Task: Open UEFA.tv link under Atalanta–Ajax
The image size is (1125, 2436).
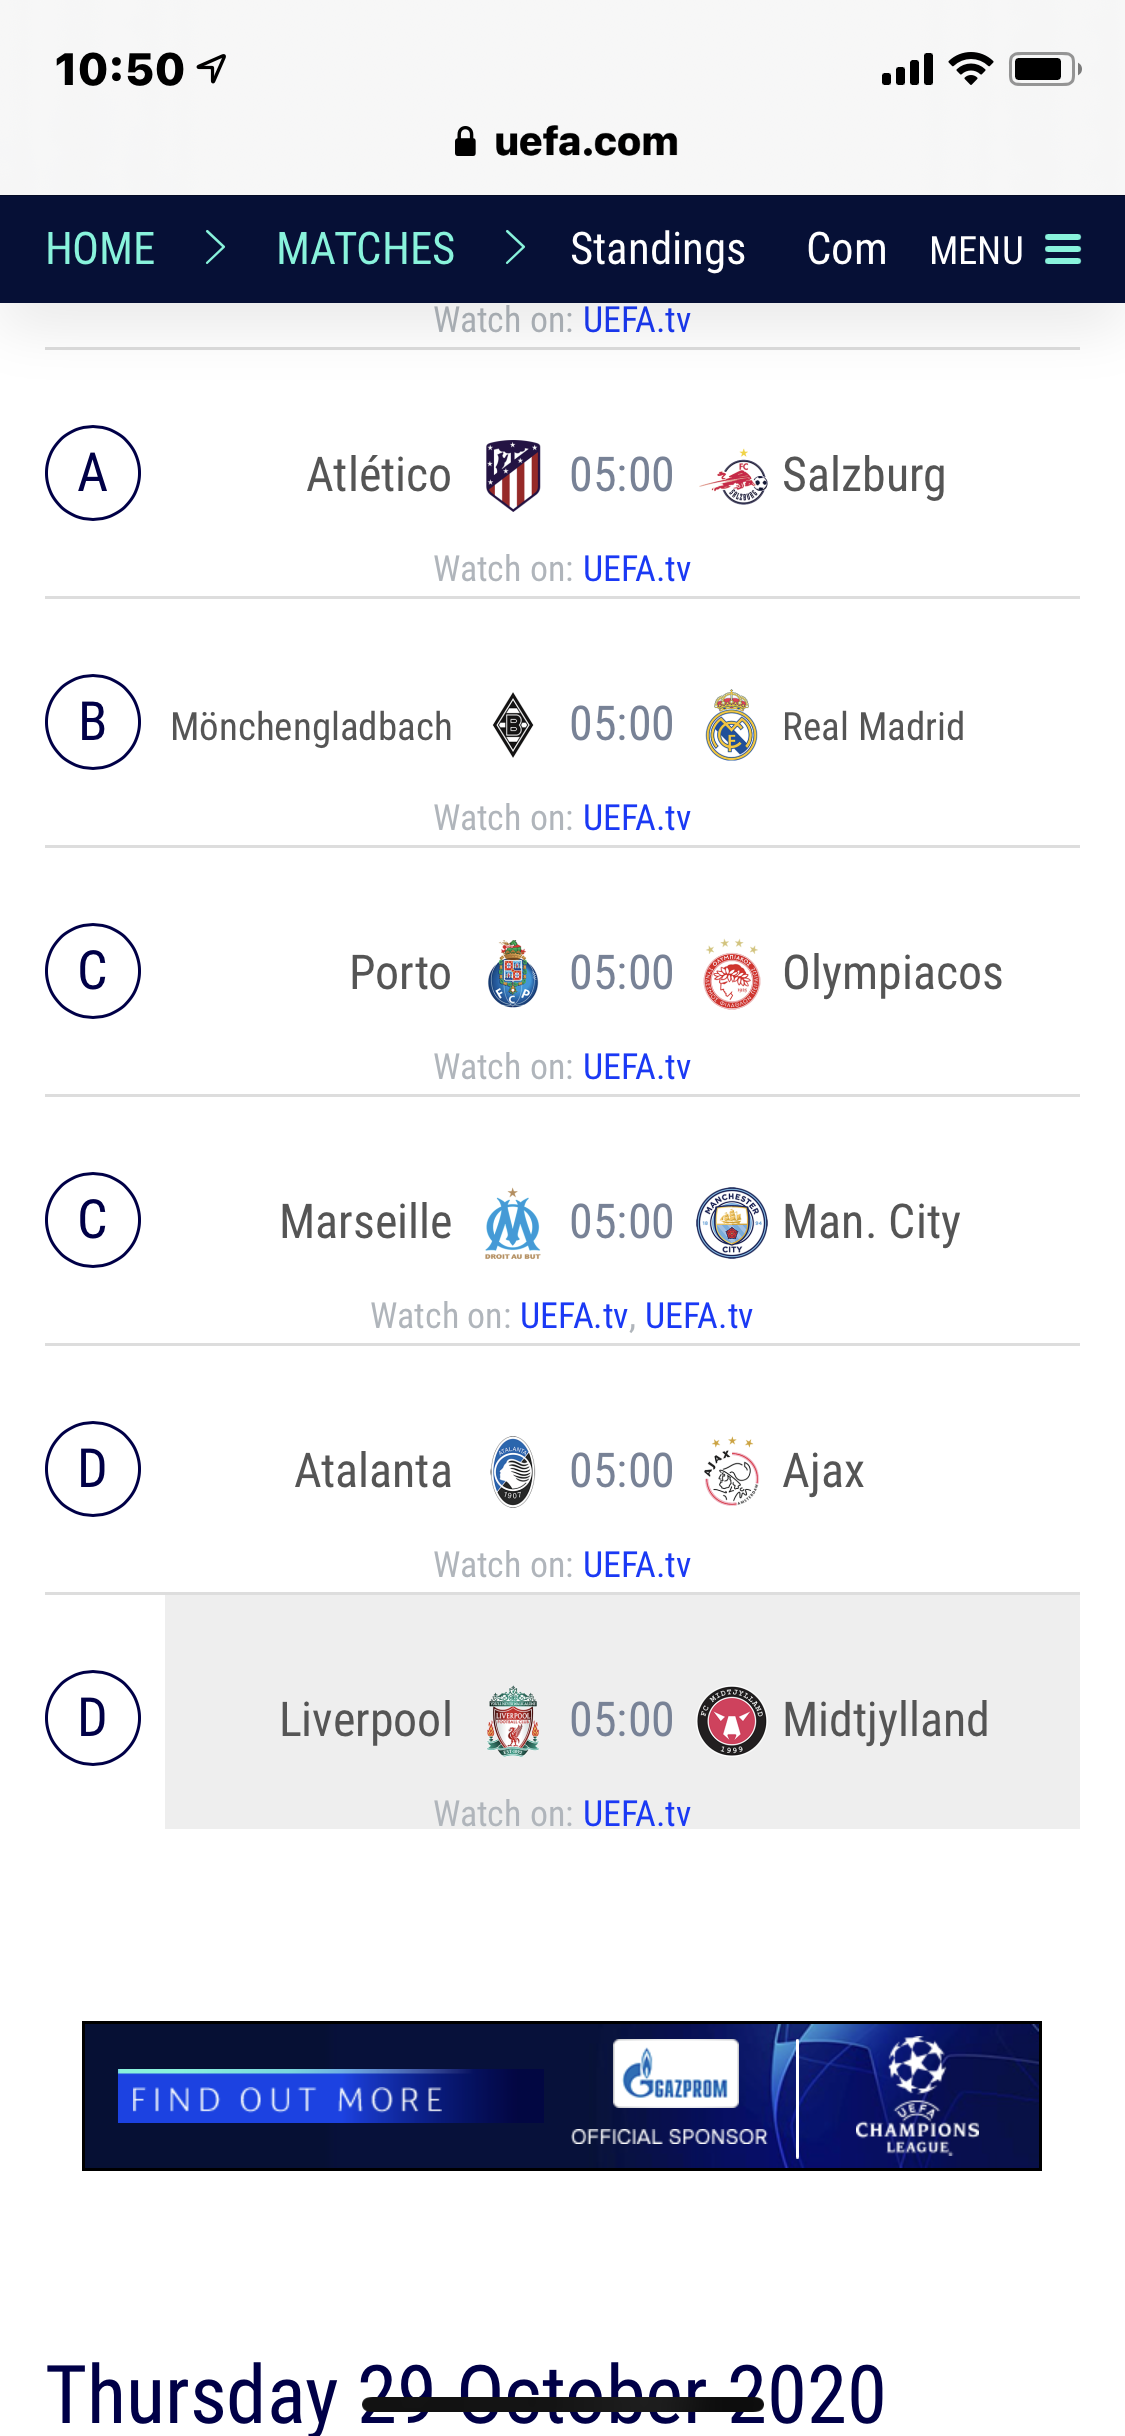Action: point(636,1565)
